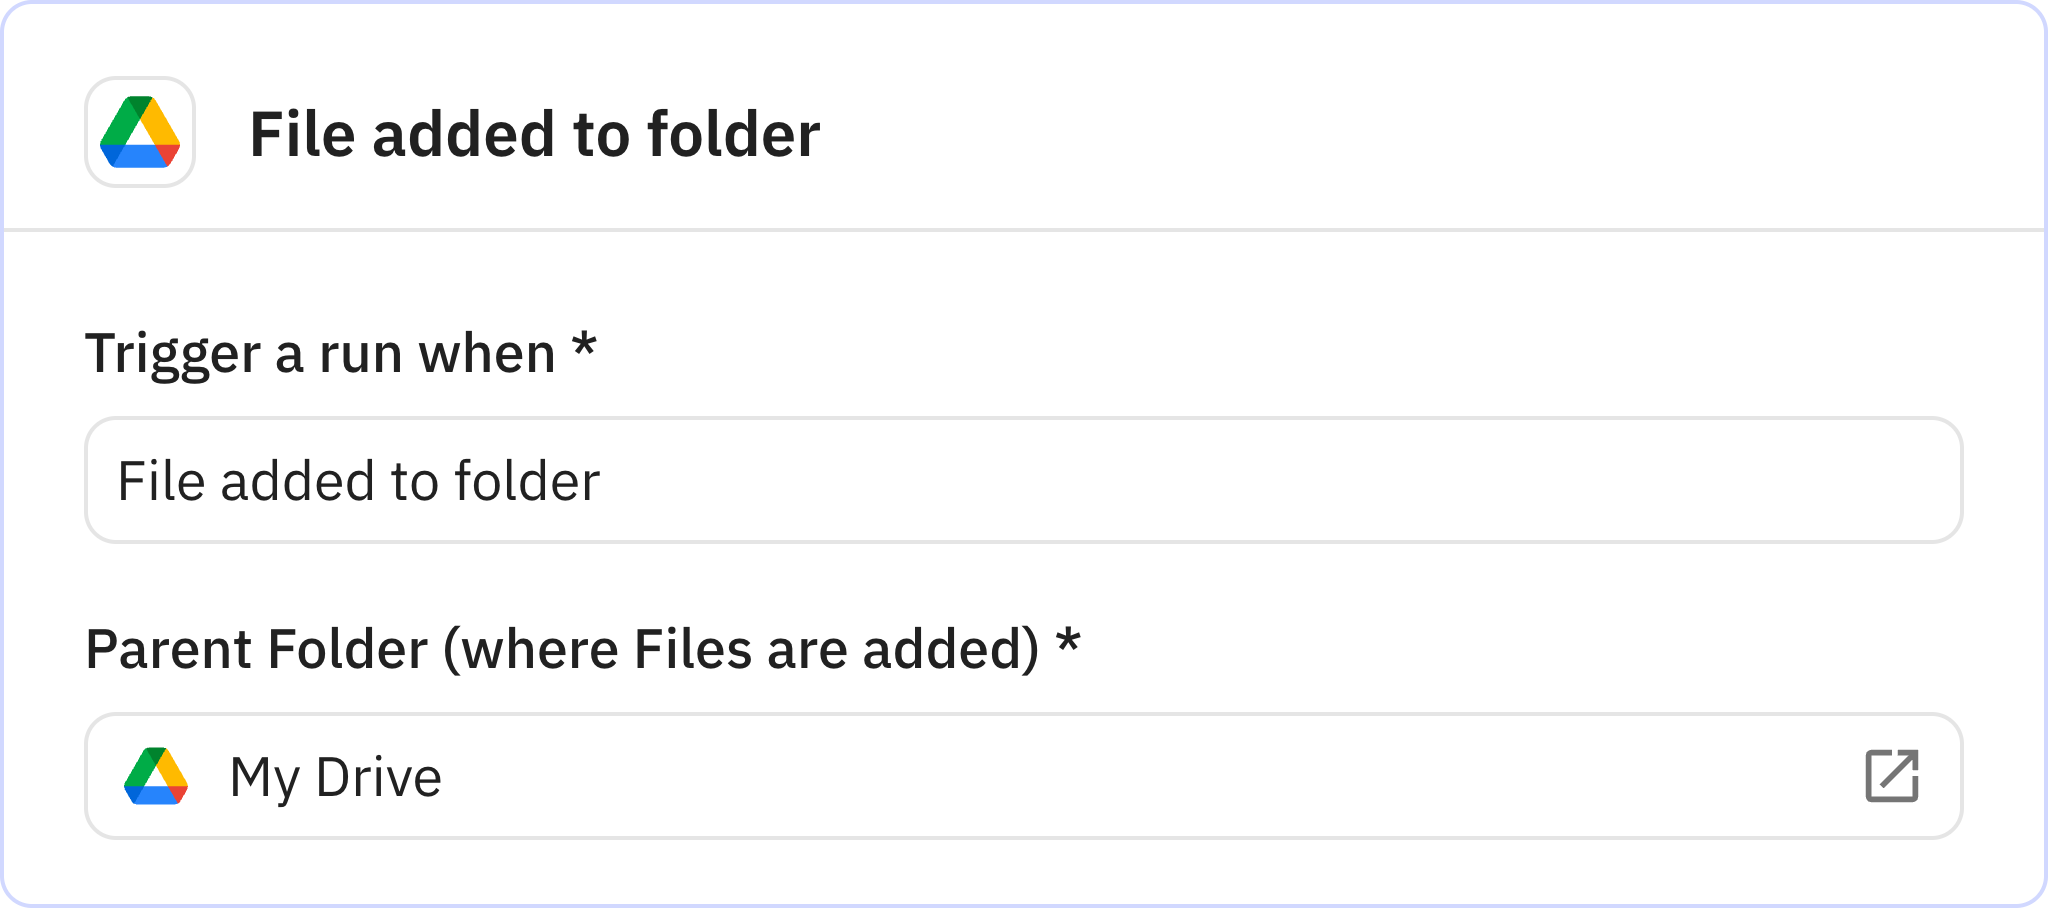Select the Google Drive icon inside the My Drive field
2048x908 pixels.
158,777
